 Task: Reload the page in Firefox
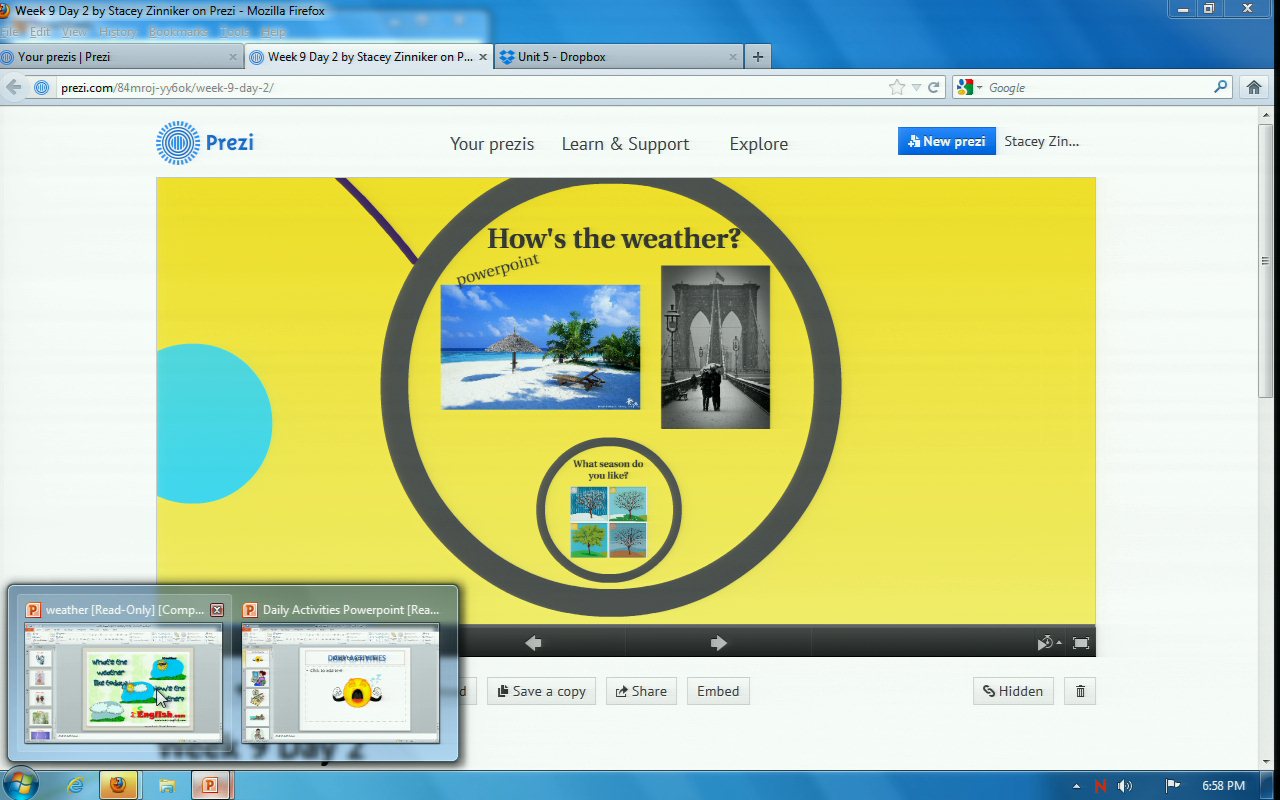pos(934,88)
